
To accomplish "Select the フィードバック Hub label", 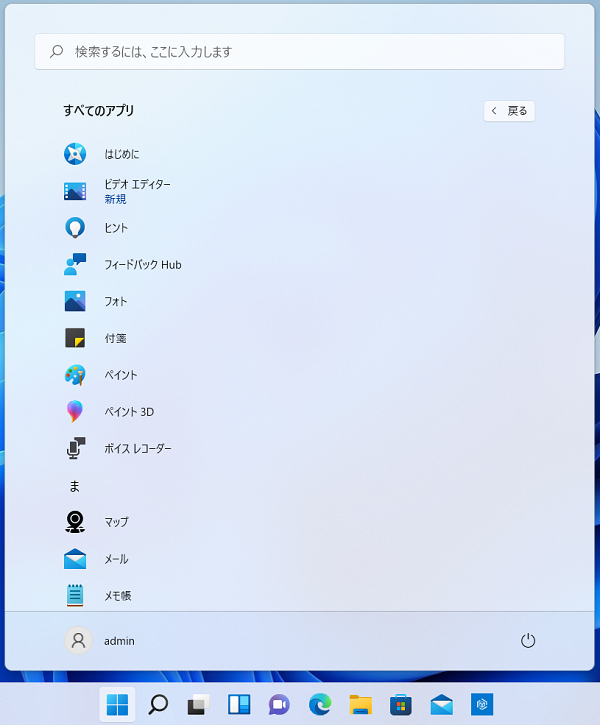I will point(143,264).
